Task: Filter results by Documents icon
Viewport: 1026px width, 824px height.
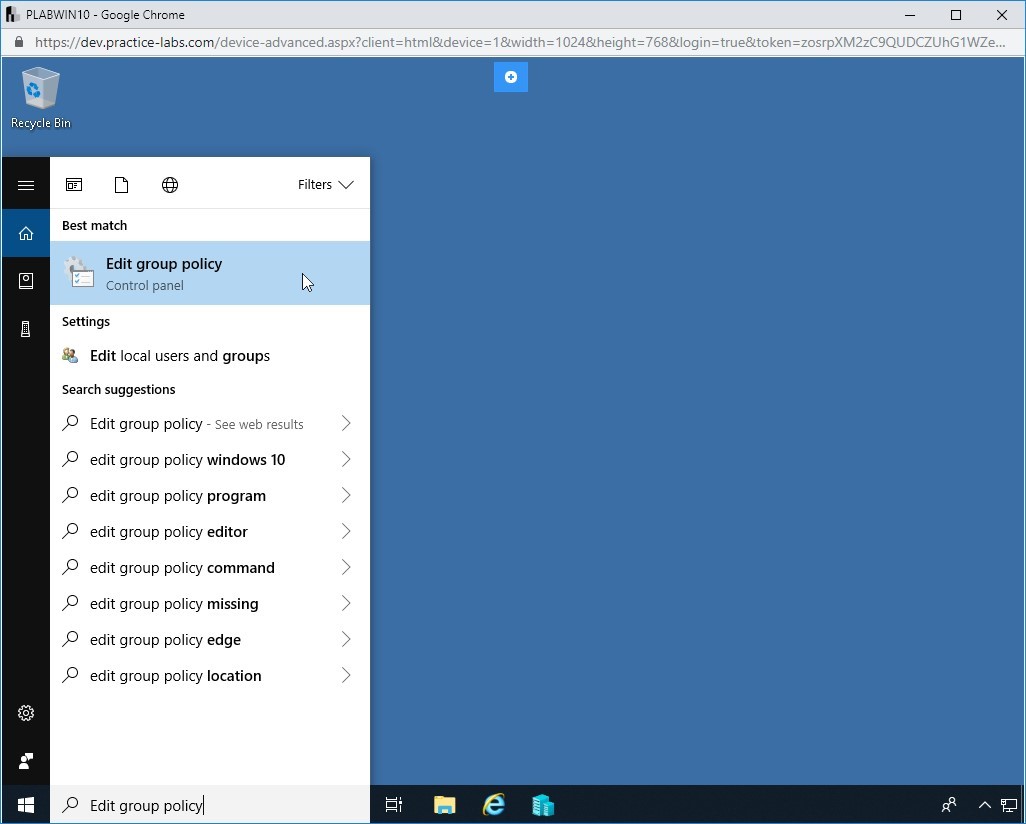Action: tap(121, 185)
